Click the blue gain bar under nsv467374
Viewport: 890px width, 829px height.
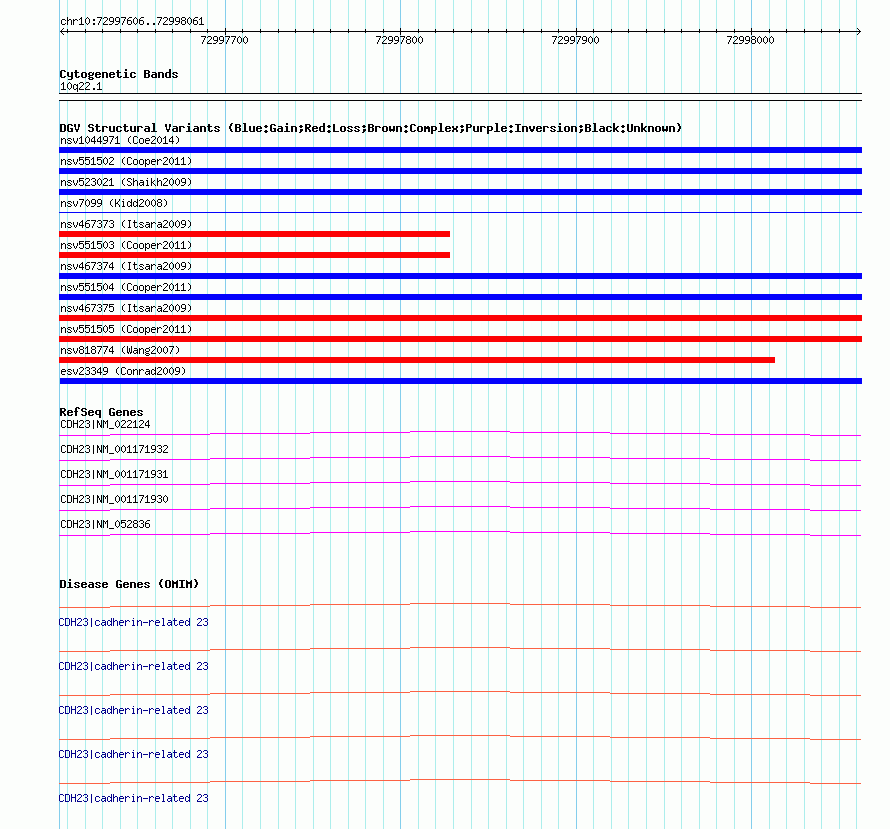[x=460, y=276]
